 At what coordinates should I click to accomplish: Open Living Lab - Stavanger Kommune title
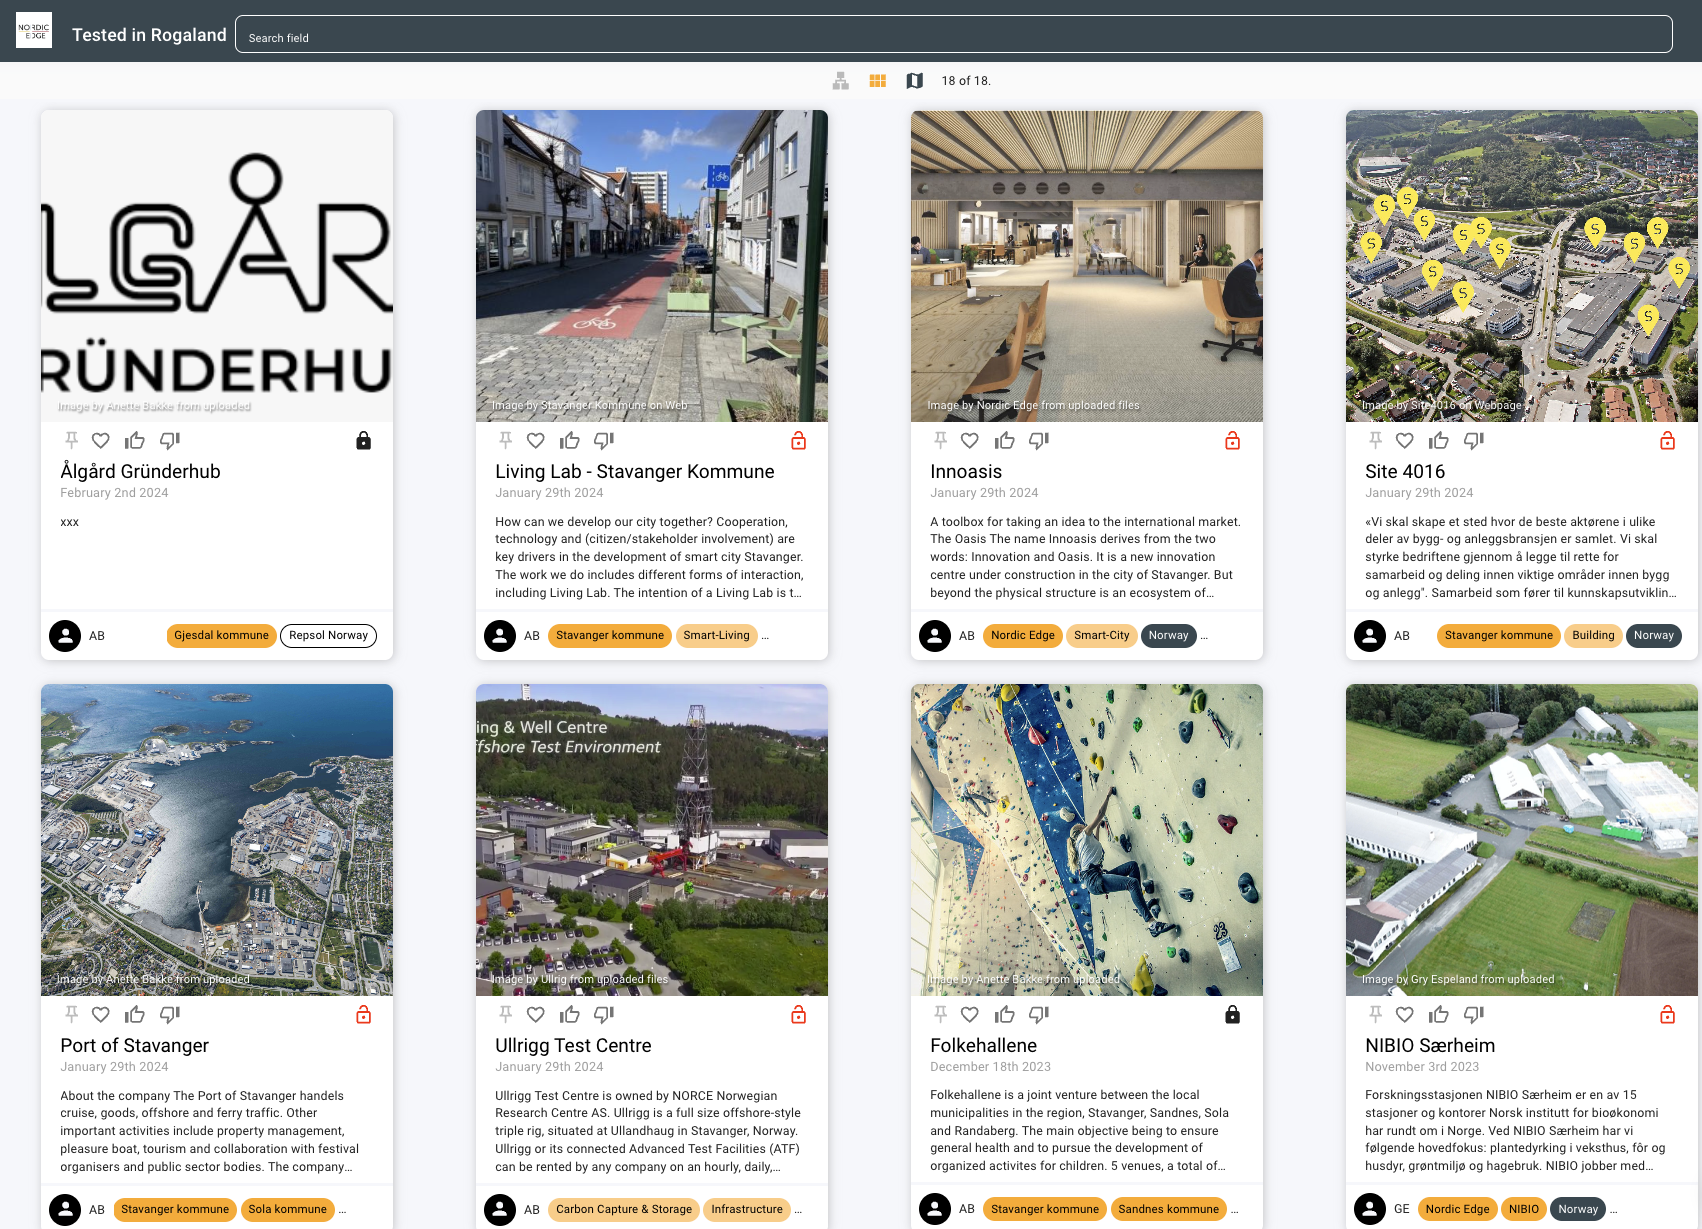pos(635,471)
